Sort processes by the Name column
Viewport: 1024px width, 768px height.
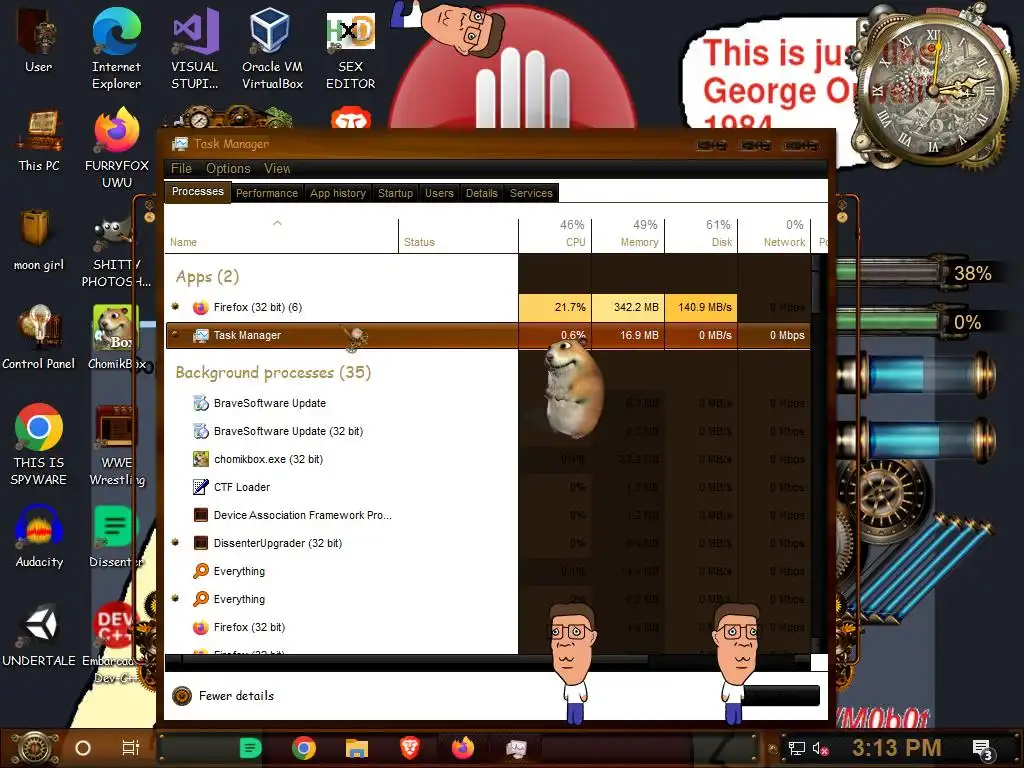[281, 236]
